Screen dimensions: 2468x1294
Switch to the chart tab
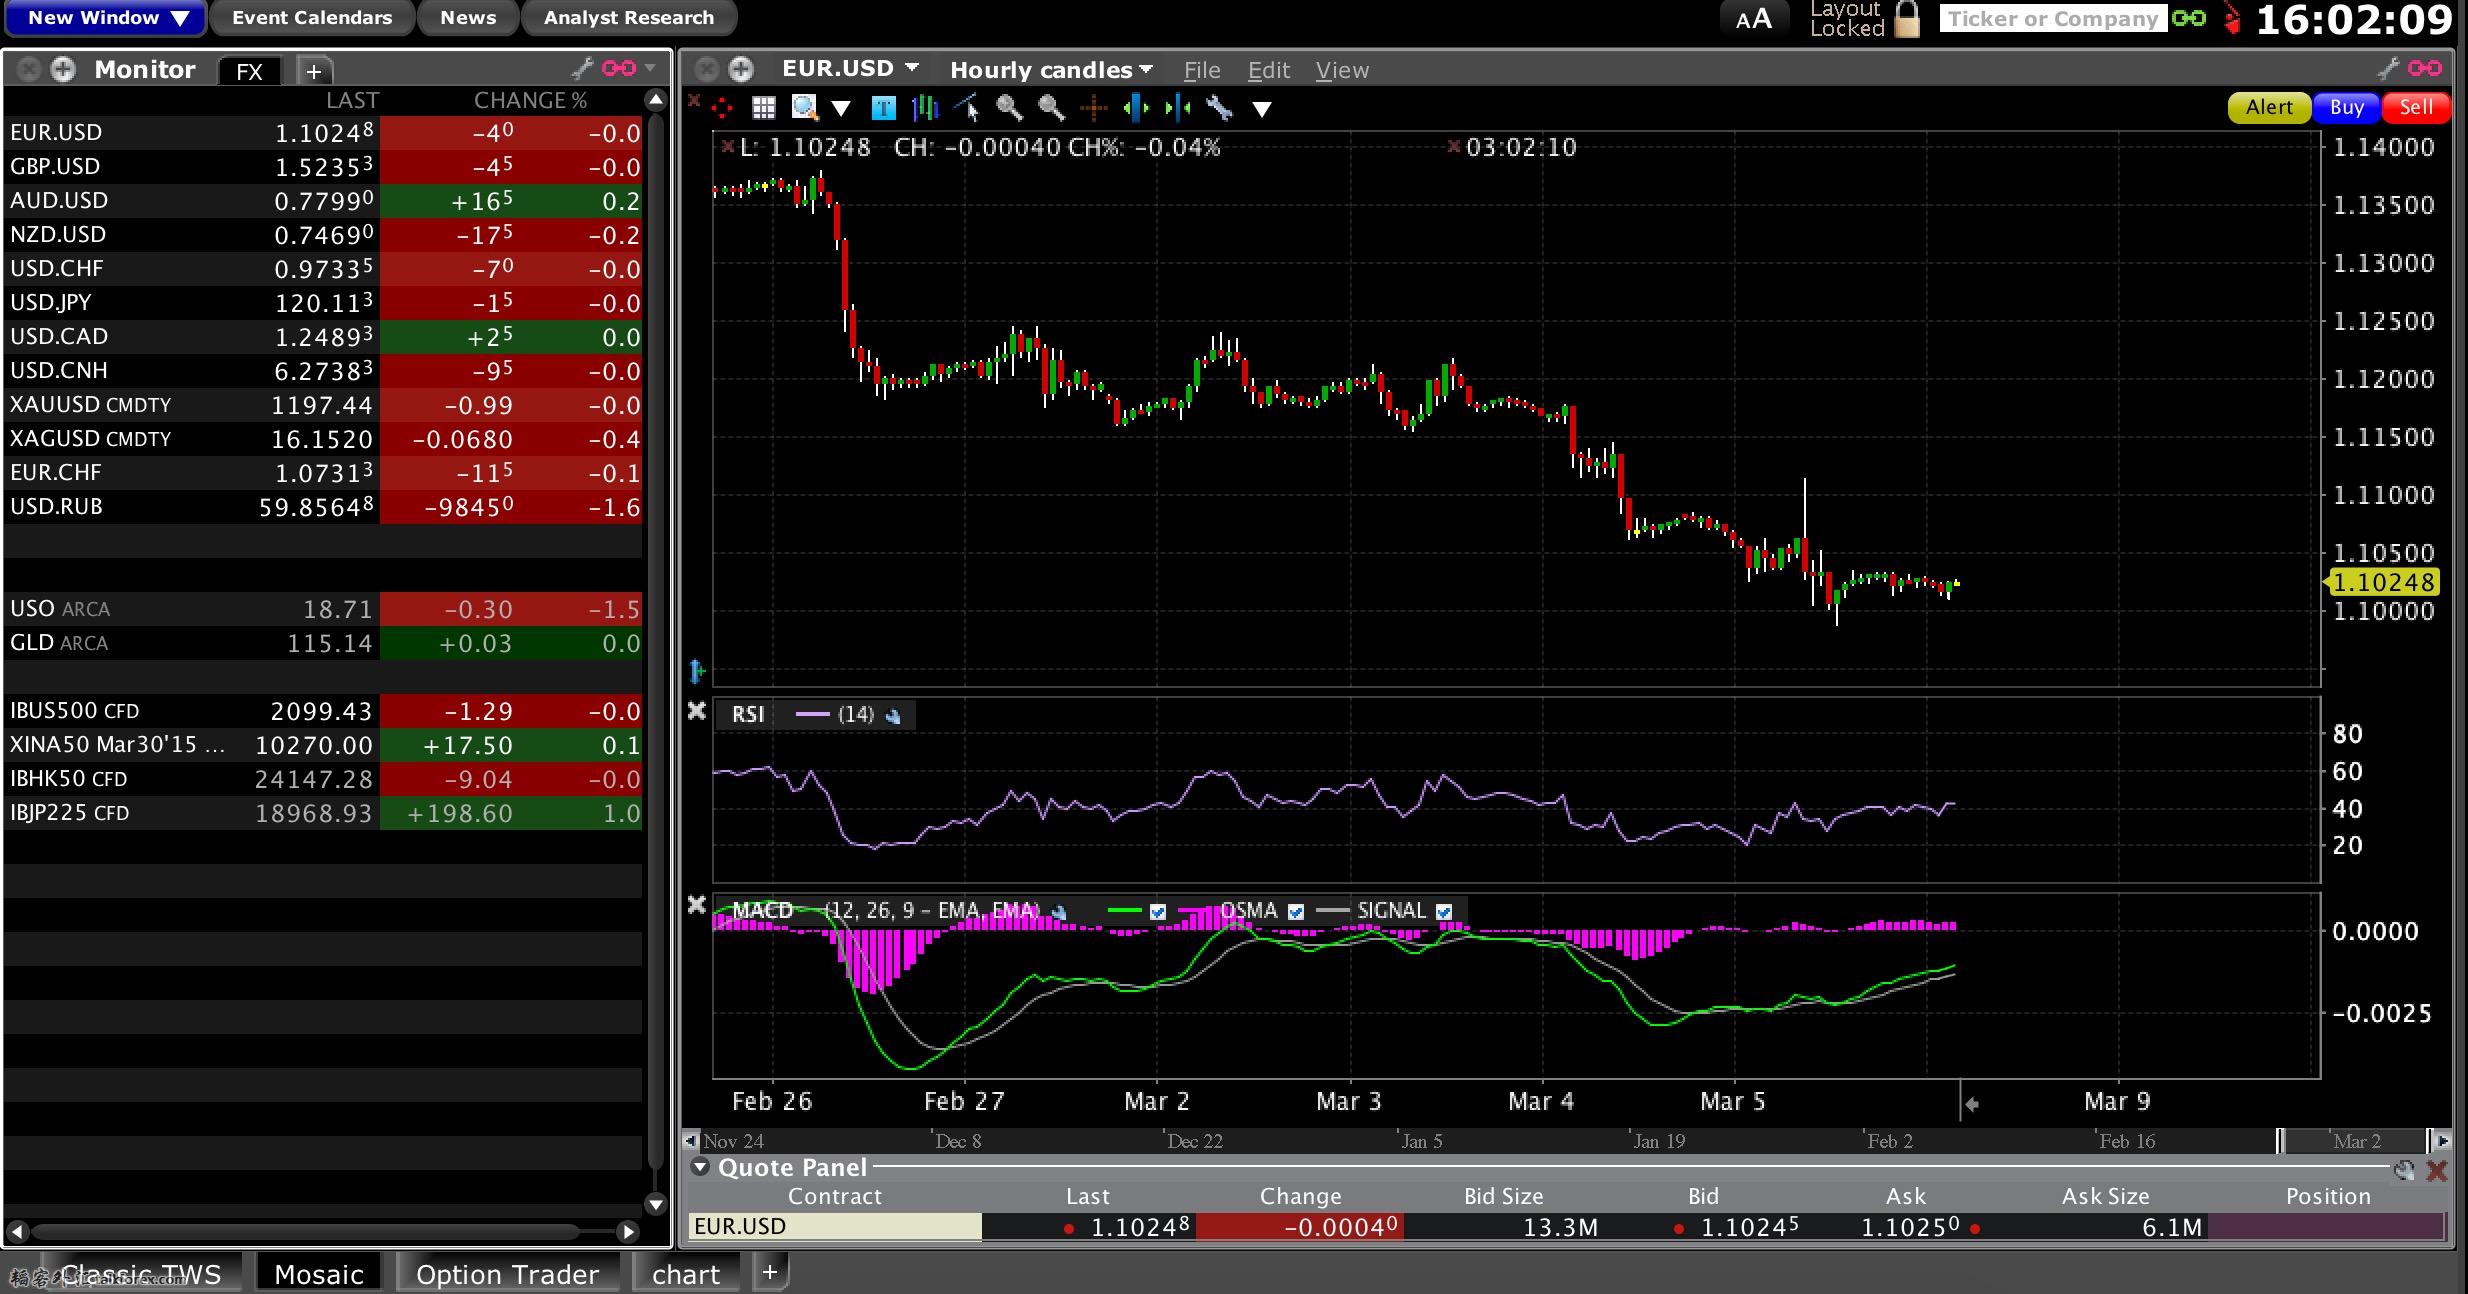686,1274
